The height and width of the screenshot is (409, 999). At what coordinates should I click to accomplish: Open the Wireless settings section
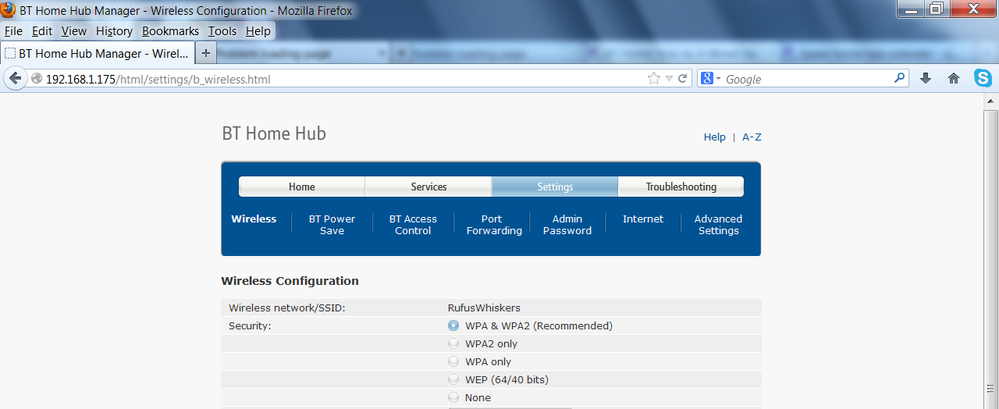point(254,219)
